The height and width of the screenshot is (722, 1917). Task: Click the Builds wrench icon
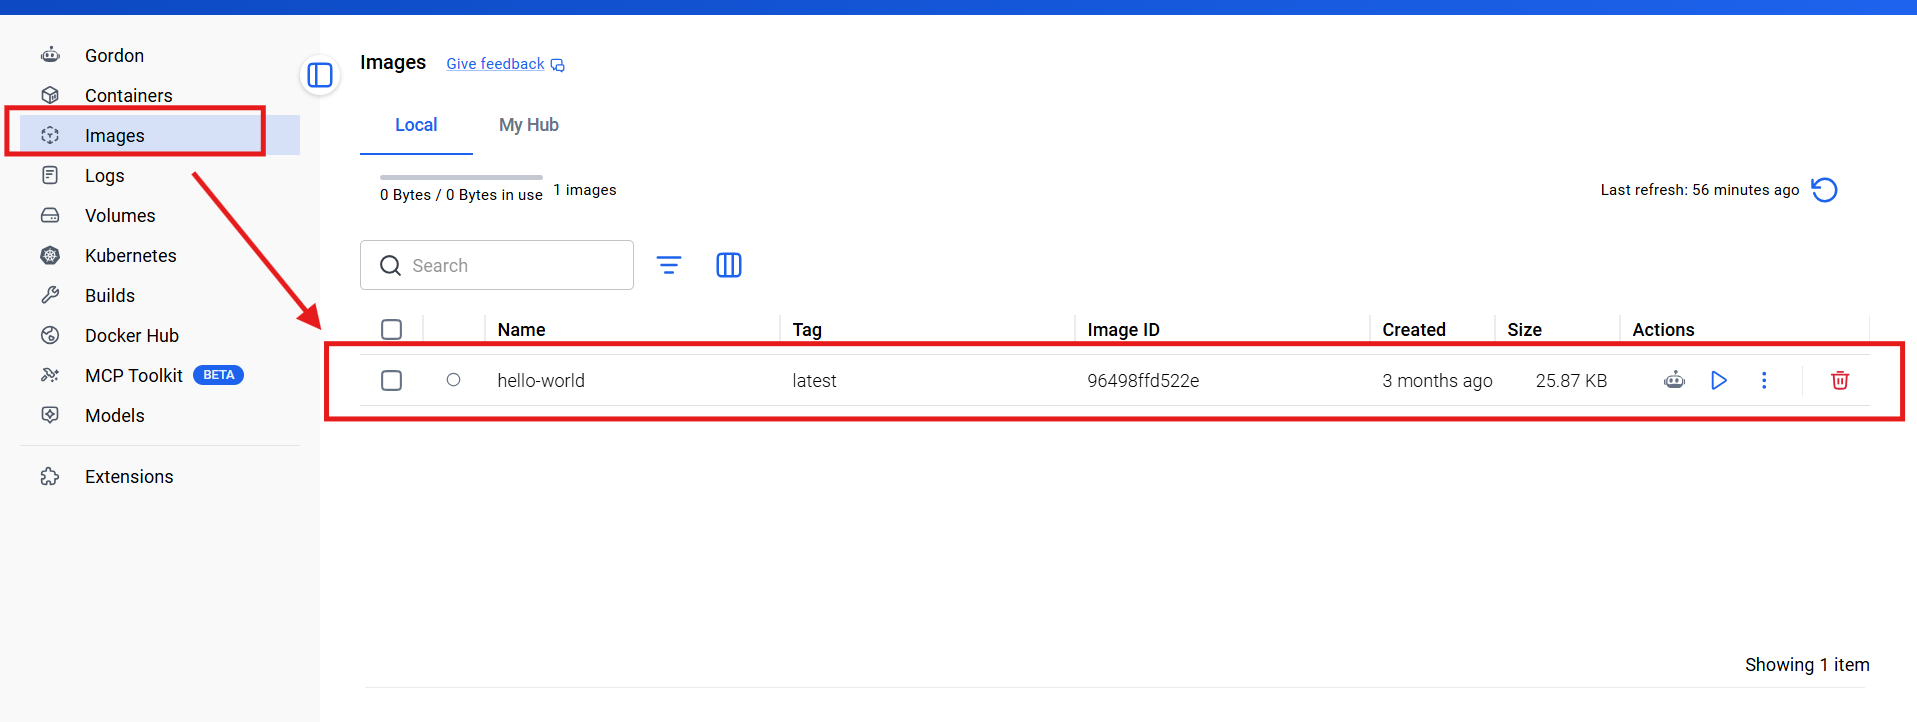(50, 295)
